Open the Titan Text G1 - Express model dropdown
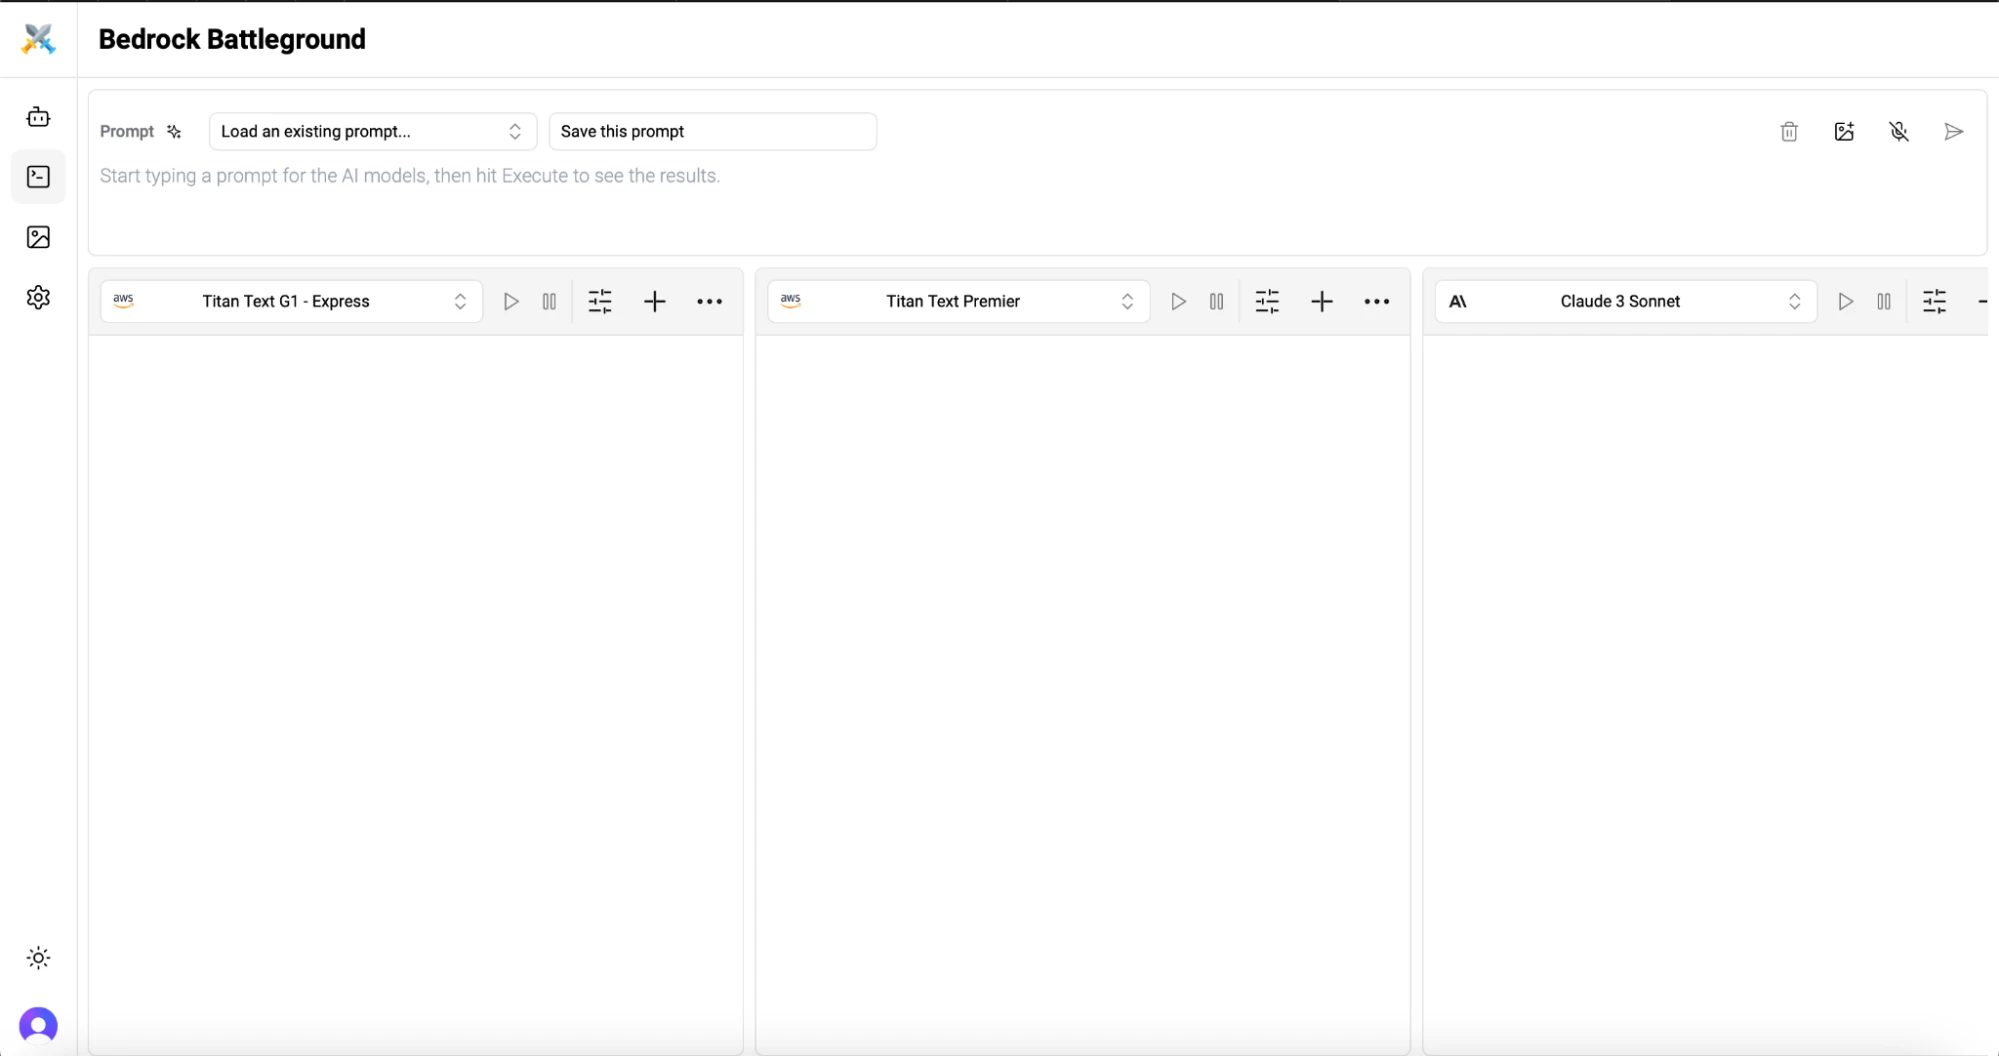The height and width of the screenshot is (1057, 1999). tap(291, 301)
